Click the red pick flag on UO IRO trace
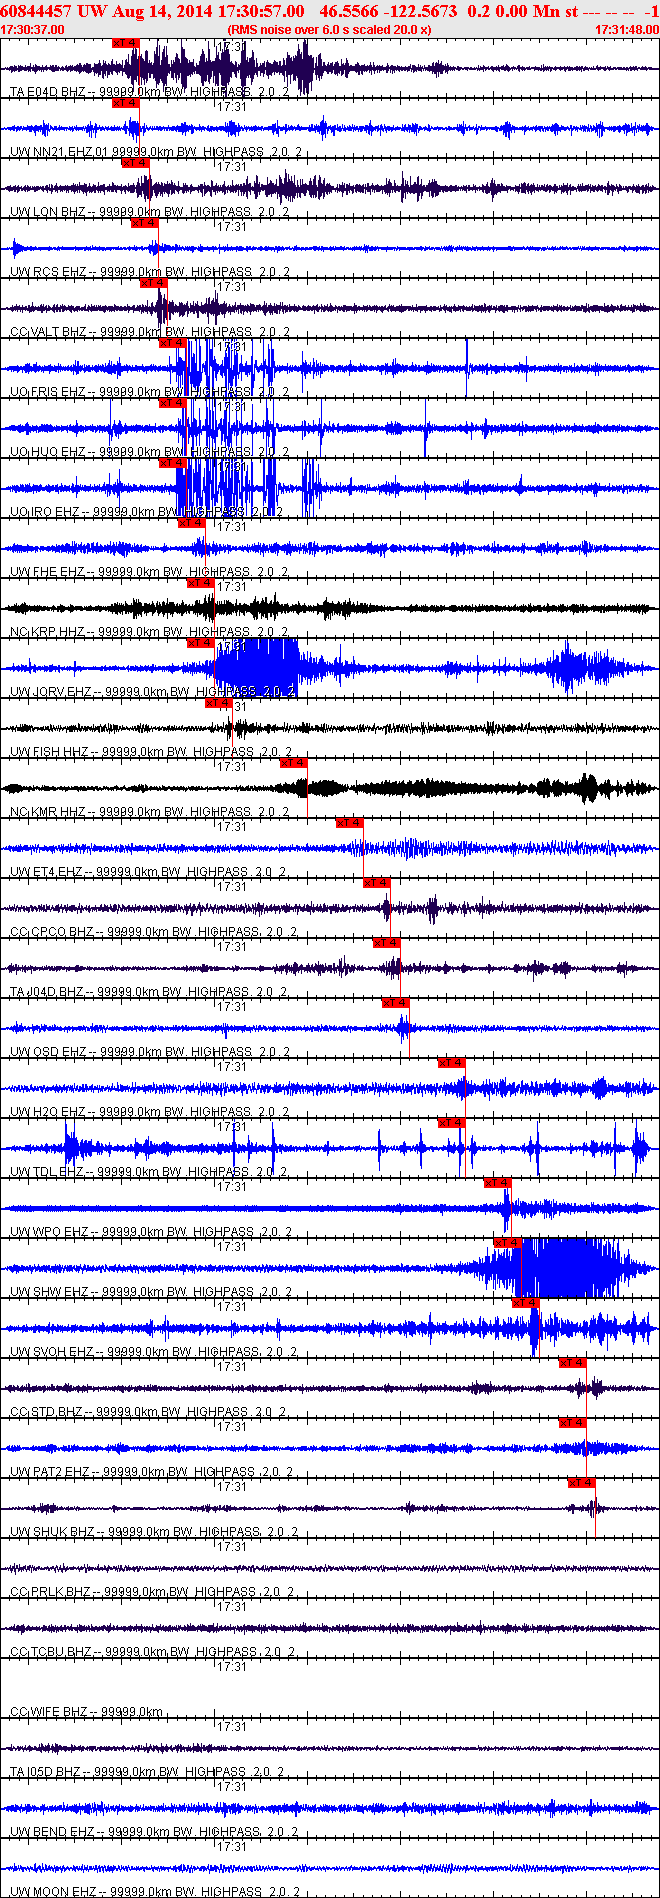The width and height of the screenshot is (660, 1898). [172, 463]
